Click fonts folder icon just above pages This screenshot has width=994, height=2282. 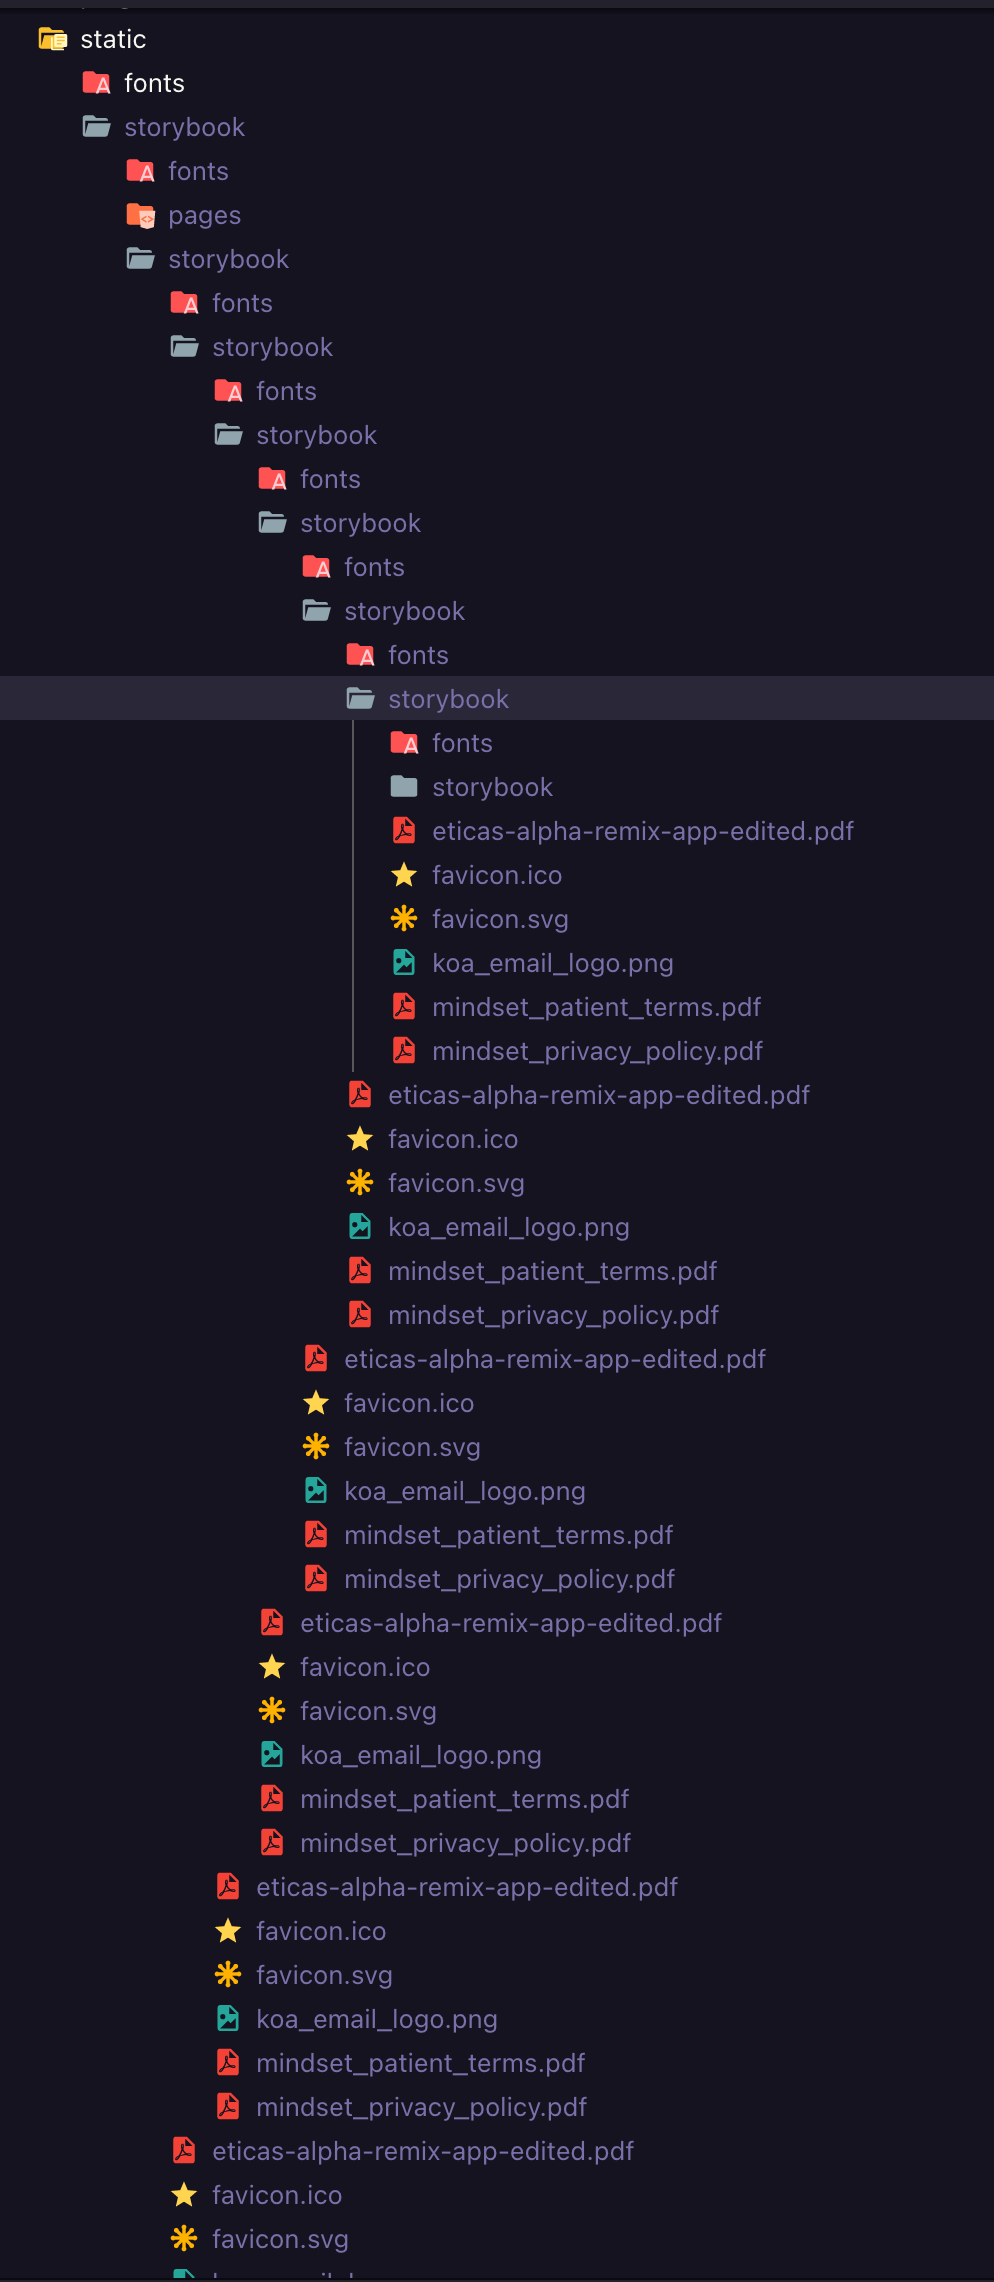tap(140, 171)
